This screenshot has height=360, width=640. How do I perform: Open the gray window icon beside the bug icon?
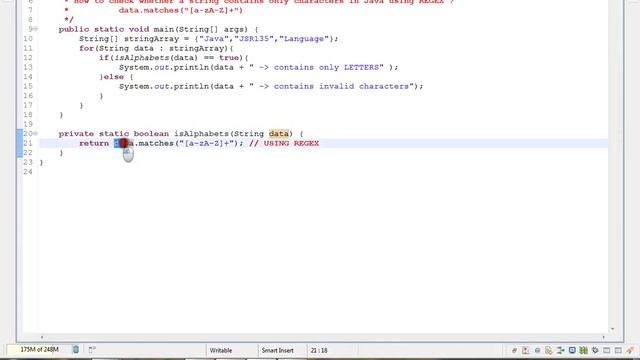[x=607, y=350]
